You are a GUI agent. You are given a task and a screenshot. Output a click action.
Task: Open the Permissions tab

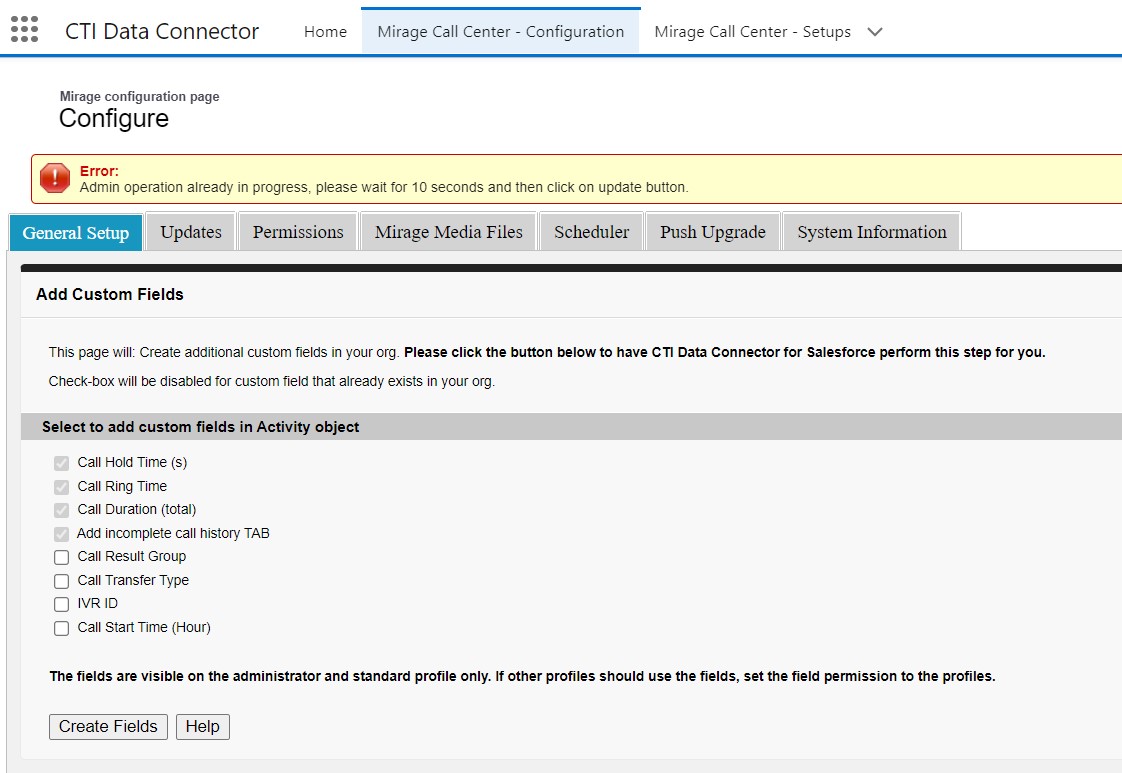(x=298, y=232)
